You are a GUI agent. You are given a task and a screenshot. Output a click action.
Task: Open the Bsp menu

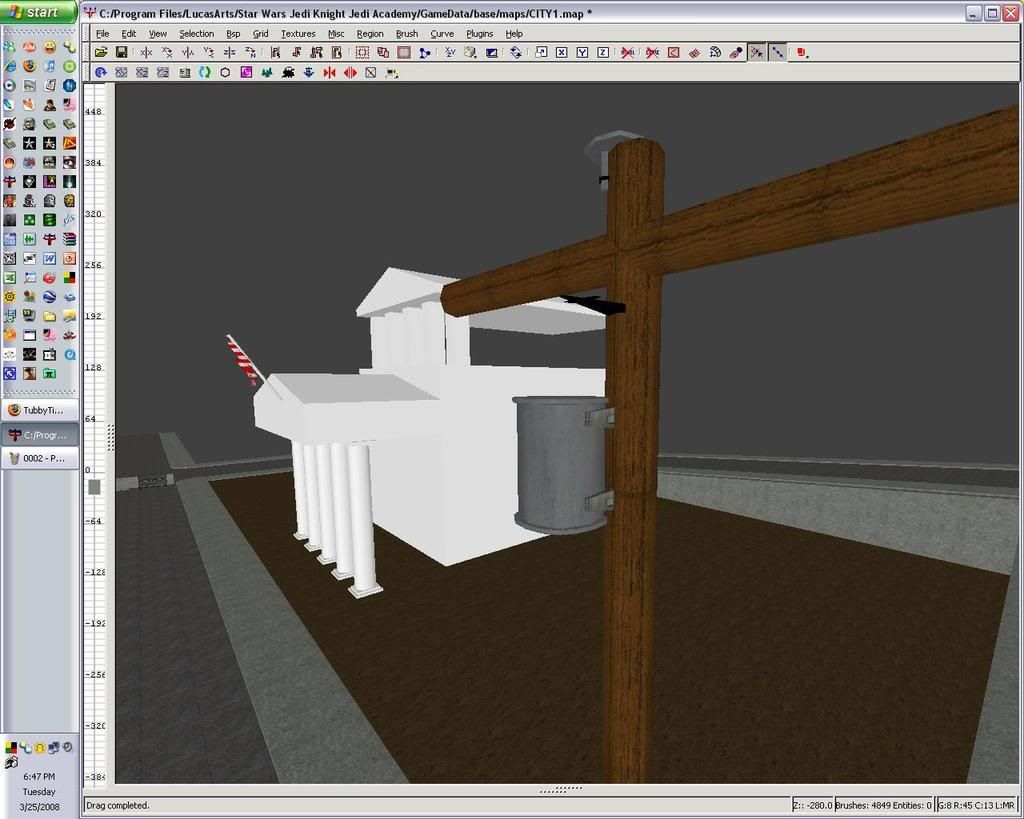(x=233, y=33)
